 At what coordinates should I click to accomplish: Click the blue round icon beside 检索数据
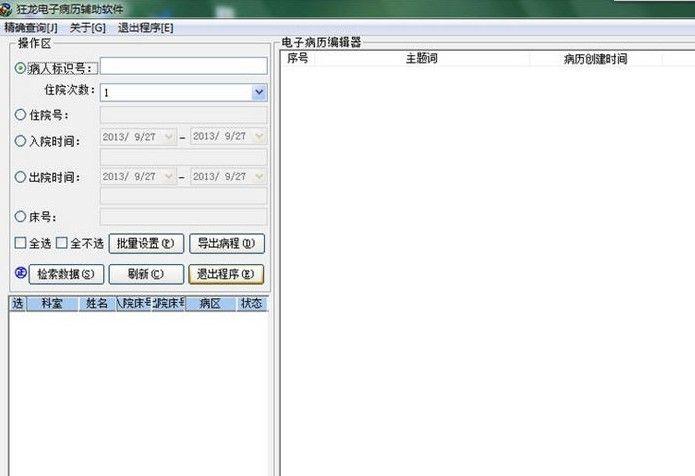pyautogui.click(x=20, y=272)
